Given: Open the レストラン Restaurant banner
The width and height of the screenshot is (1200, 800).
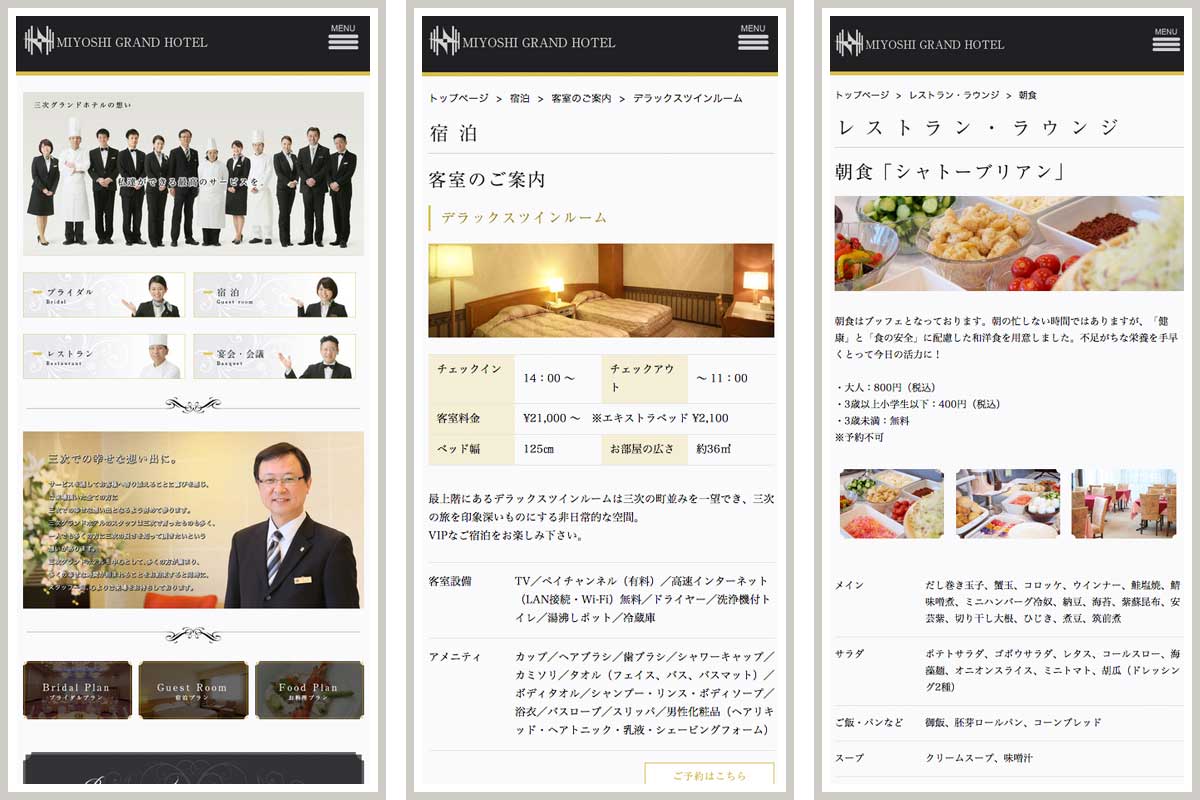Looking at the screenshot, I should 104,356.
